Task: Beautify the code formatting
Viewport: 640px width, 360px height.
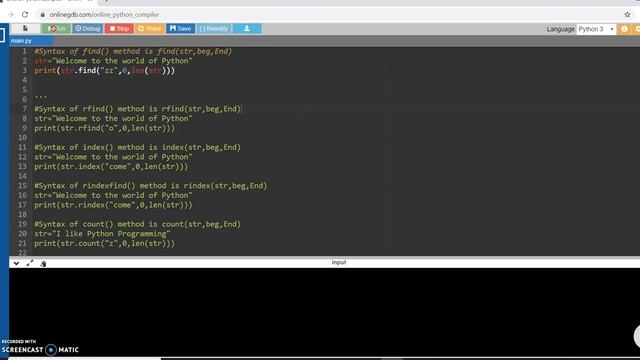Action: coord(214,29)
